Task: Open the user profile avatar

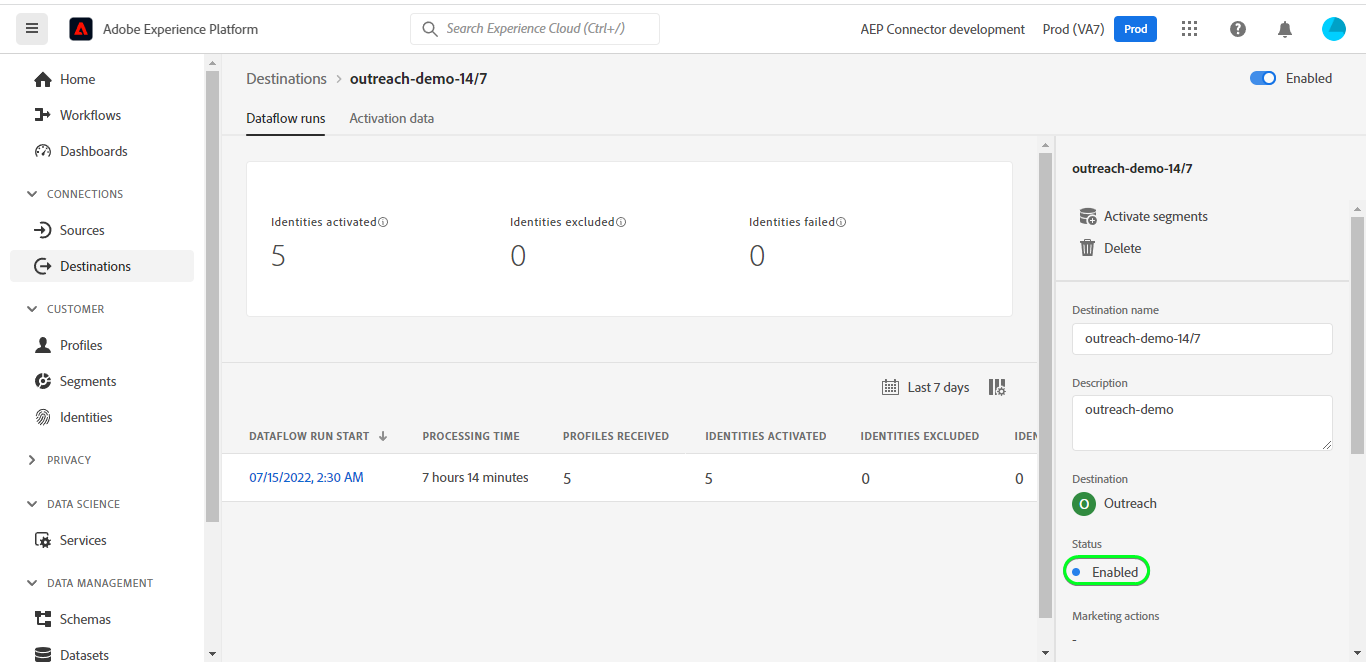Action: [1333, 29]
